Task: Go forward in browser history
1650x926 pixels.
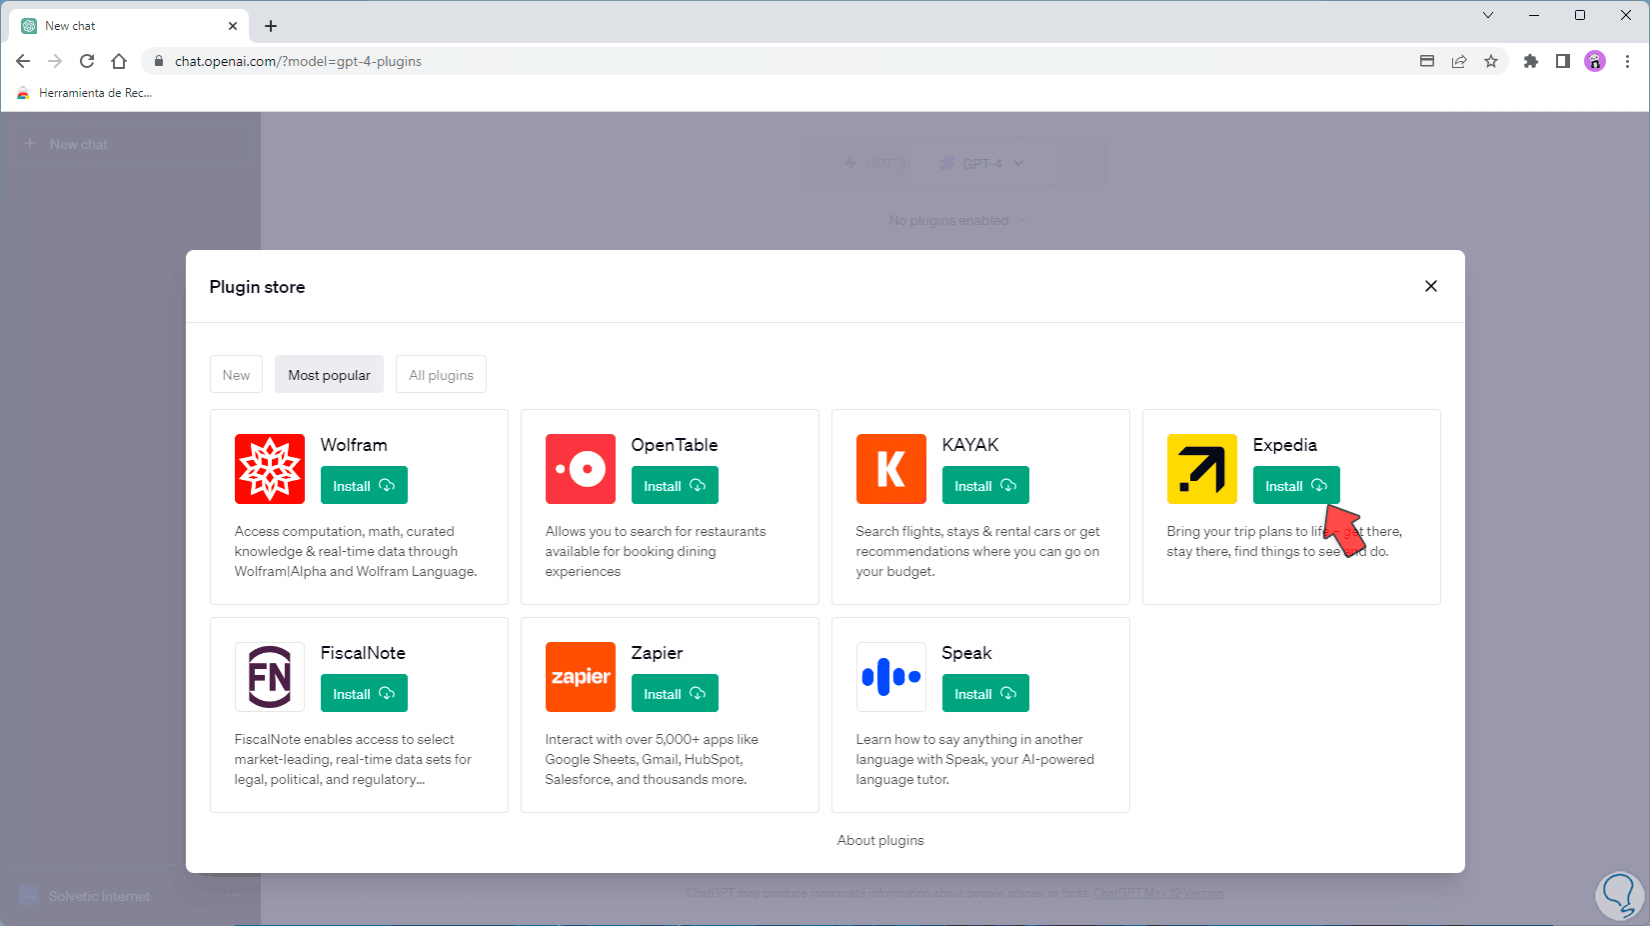Action: point(55,61)
